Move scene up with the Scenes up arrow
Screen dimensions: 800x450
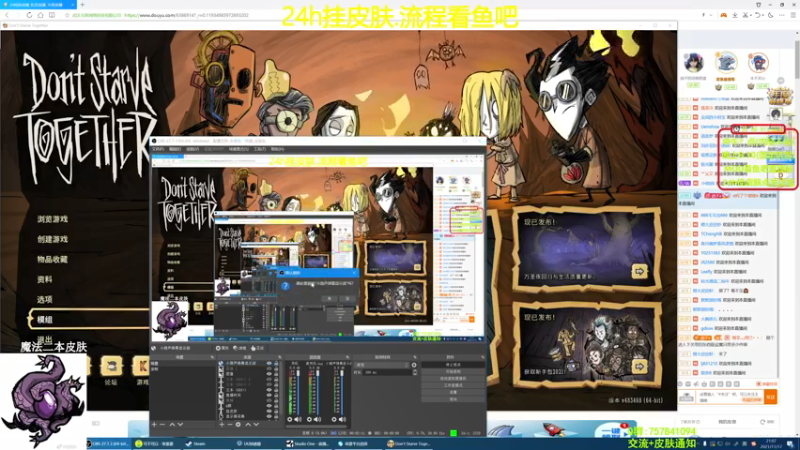[x=172, y=424]
